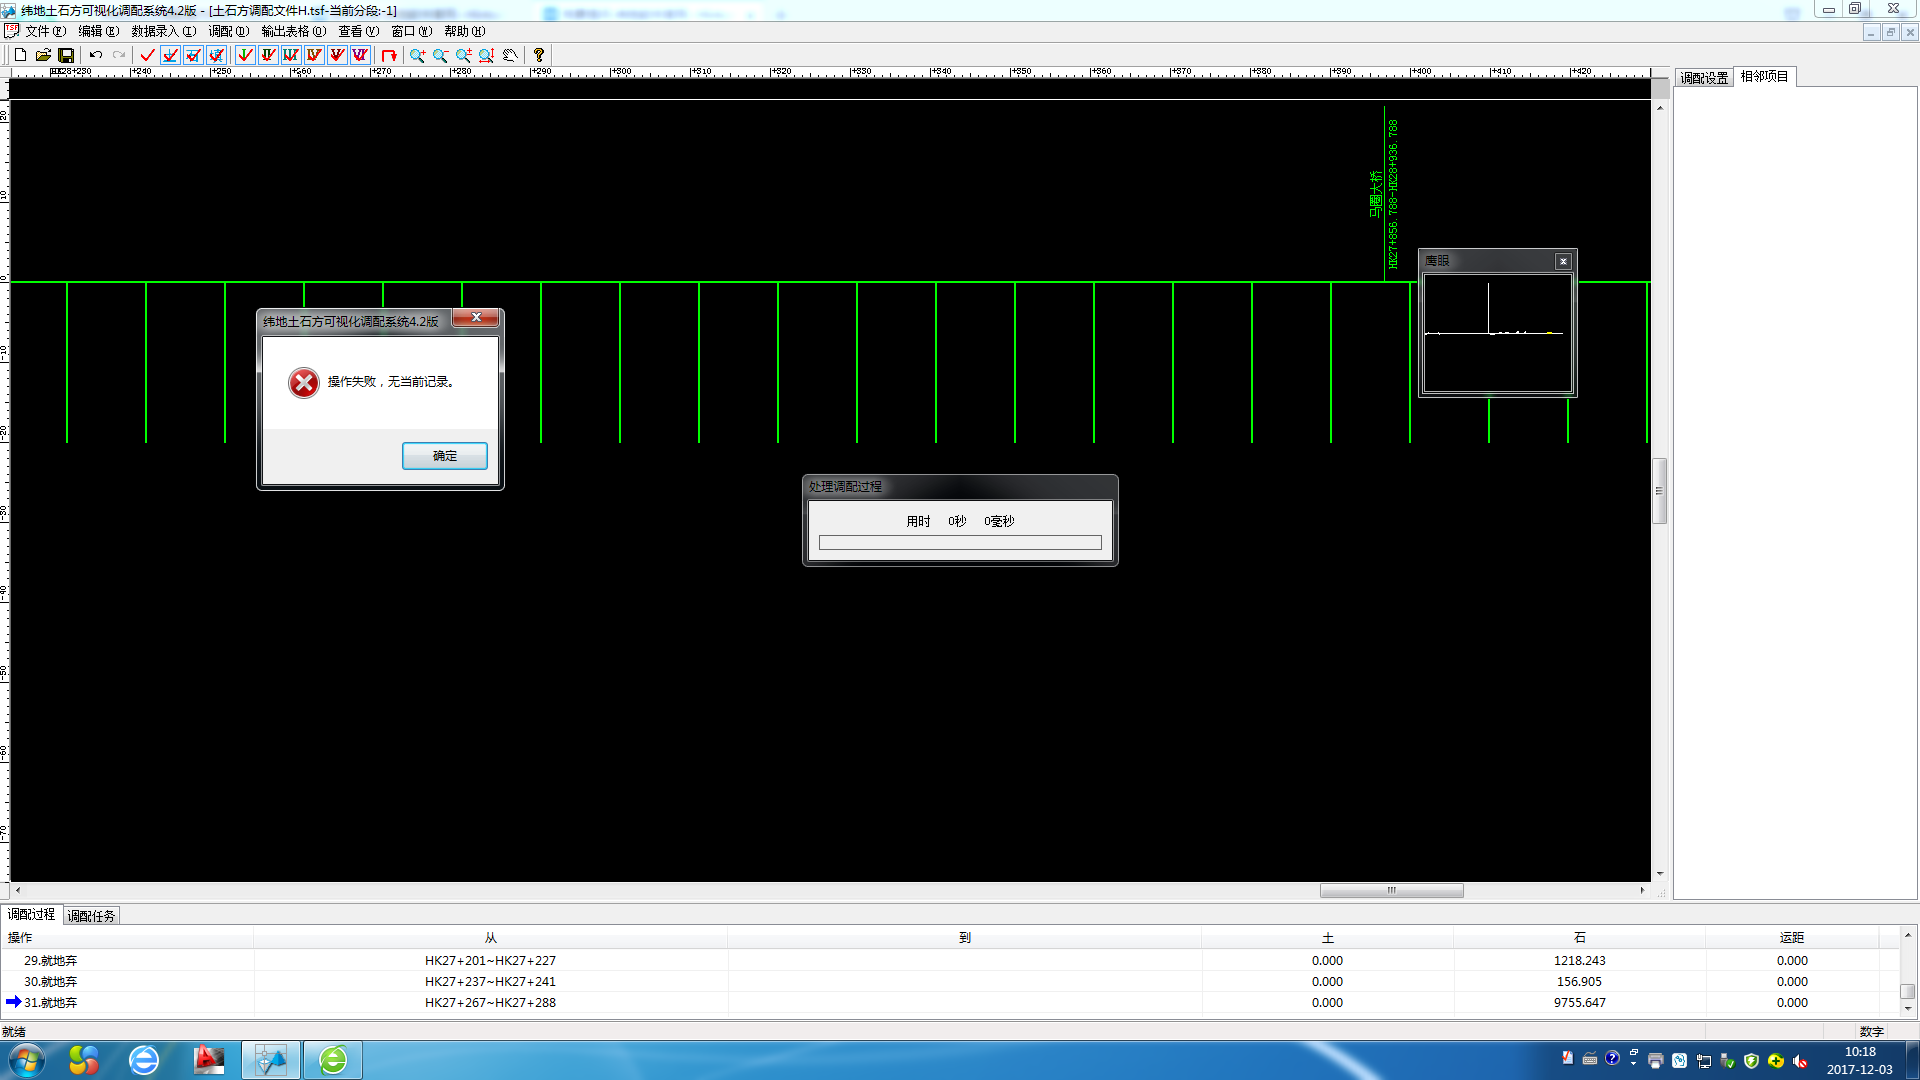Activate the level VI checkmark toolbar icon
The image size is (1920, 1080).
[361, 55]
